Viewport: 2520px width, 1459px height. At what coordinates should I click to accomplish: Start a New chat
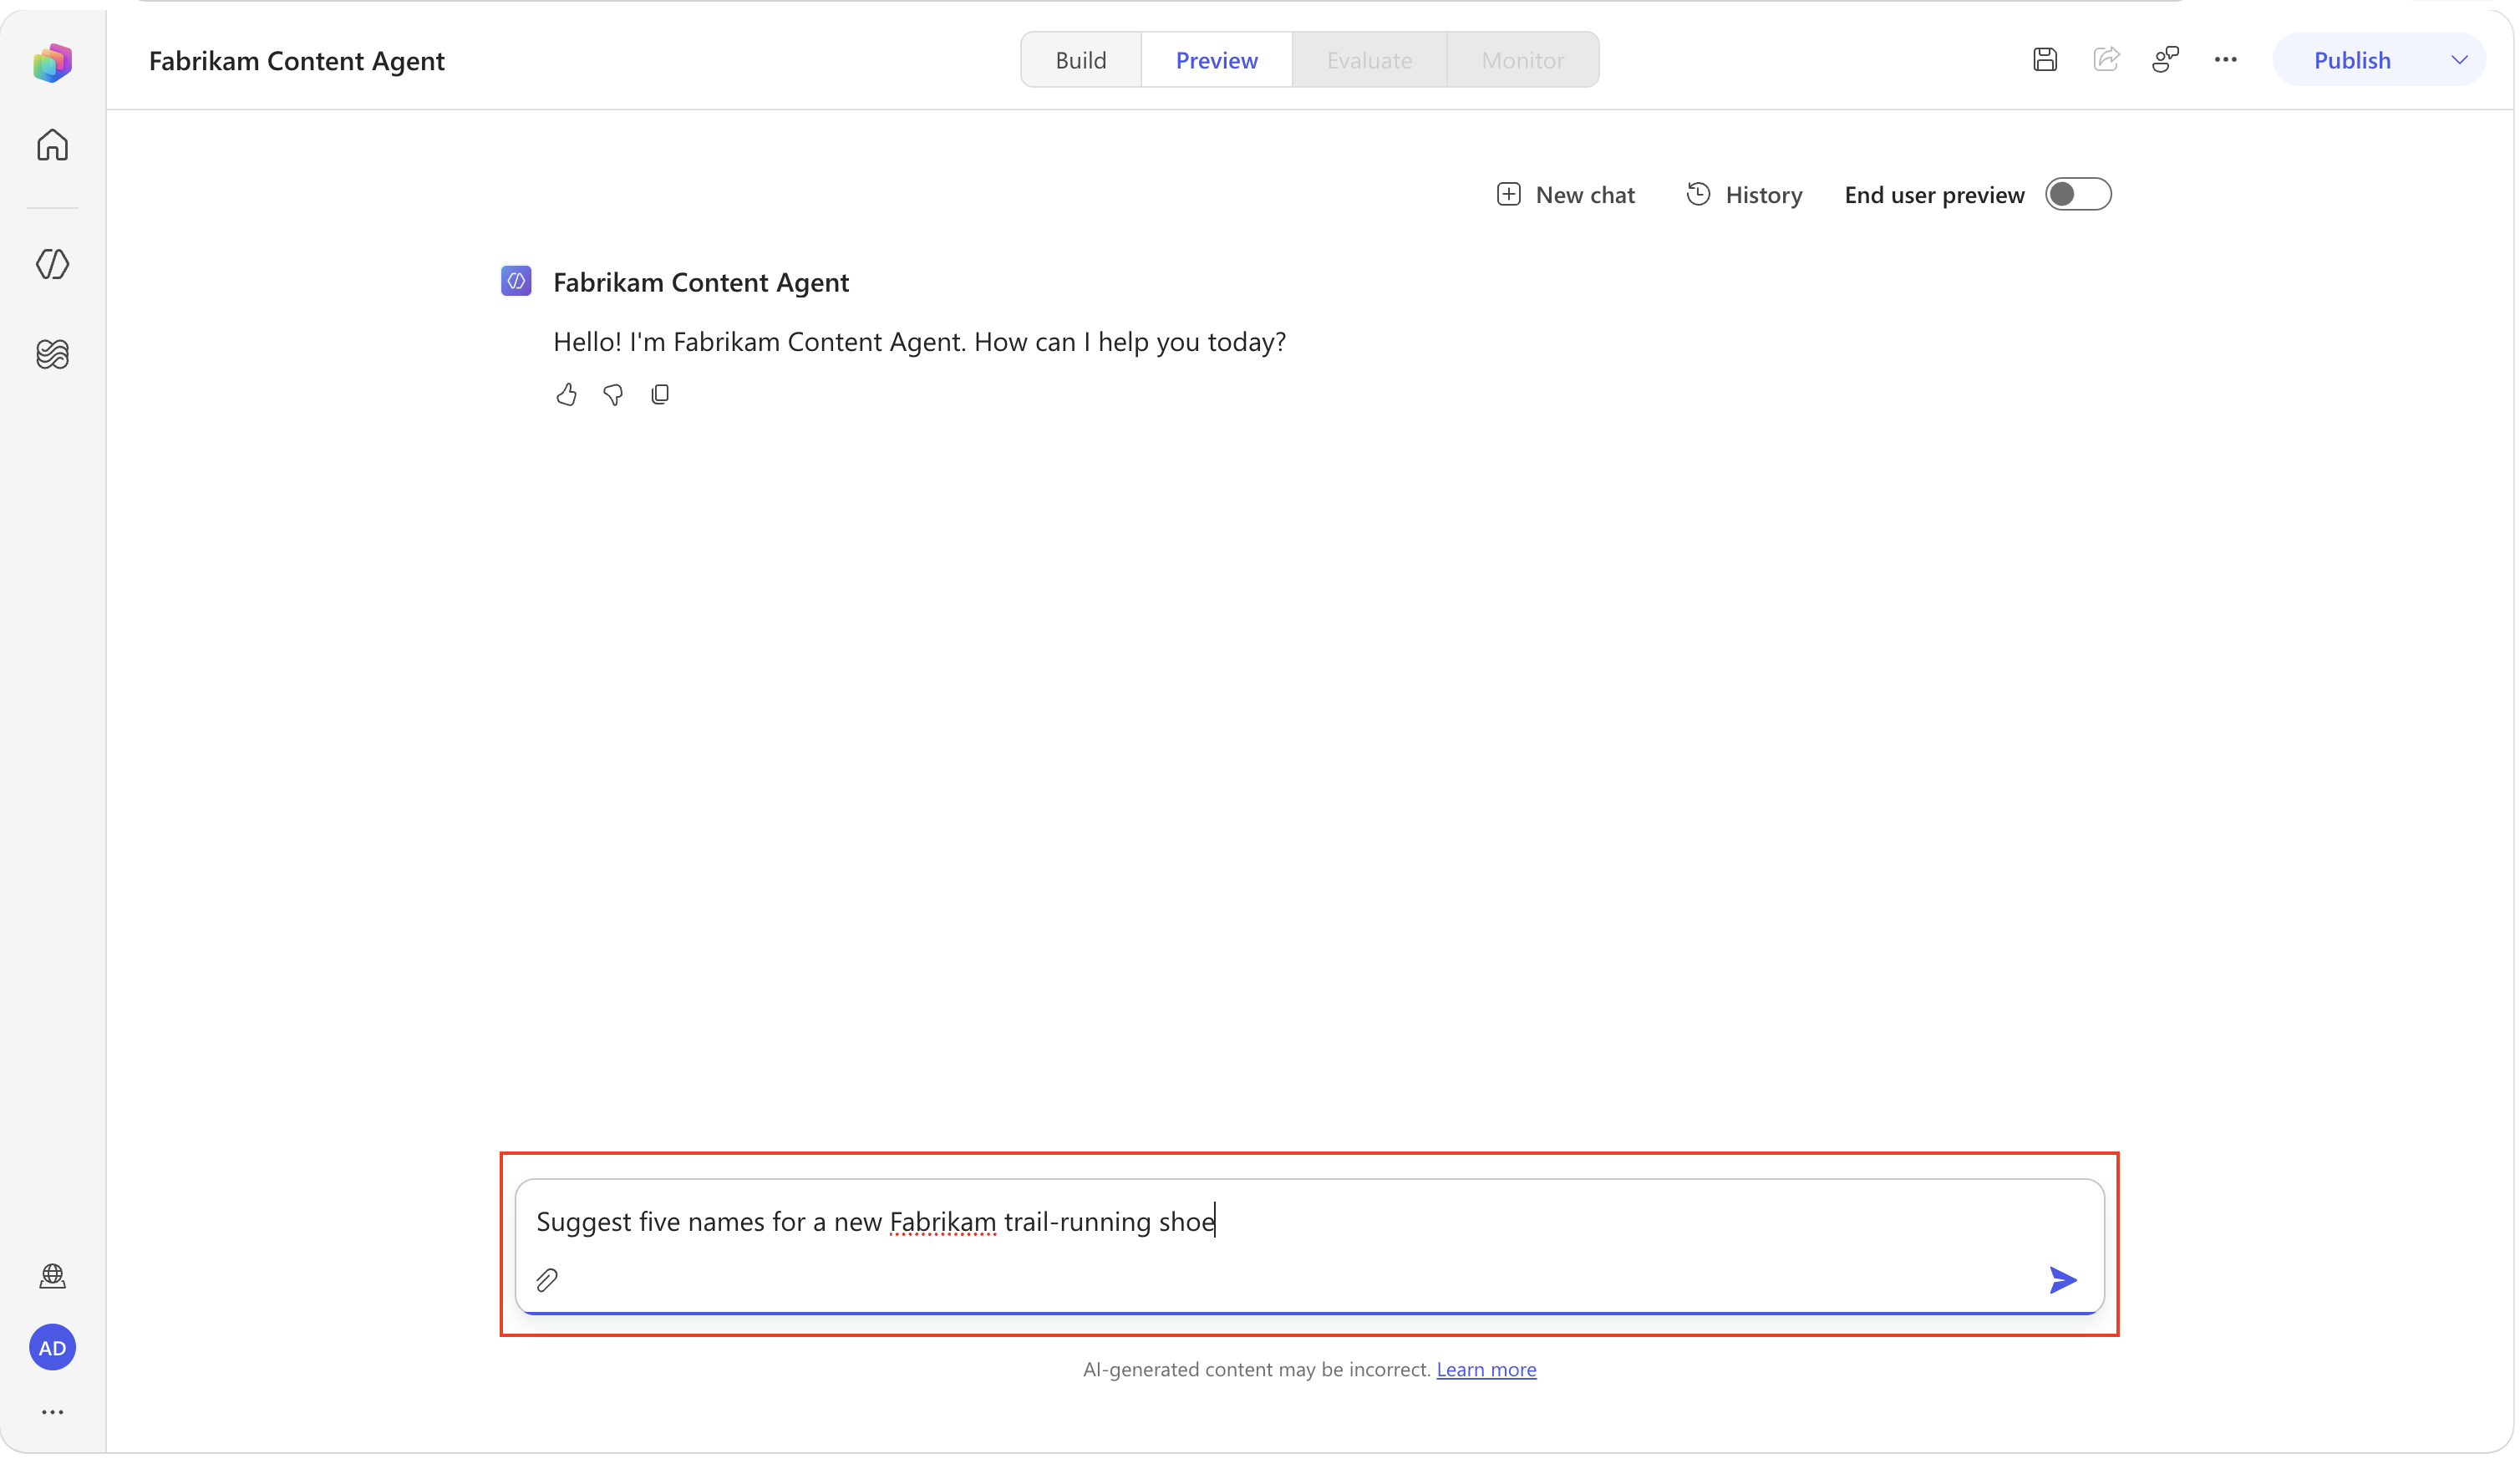click(1565, 194)
